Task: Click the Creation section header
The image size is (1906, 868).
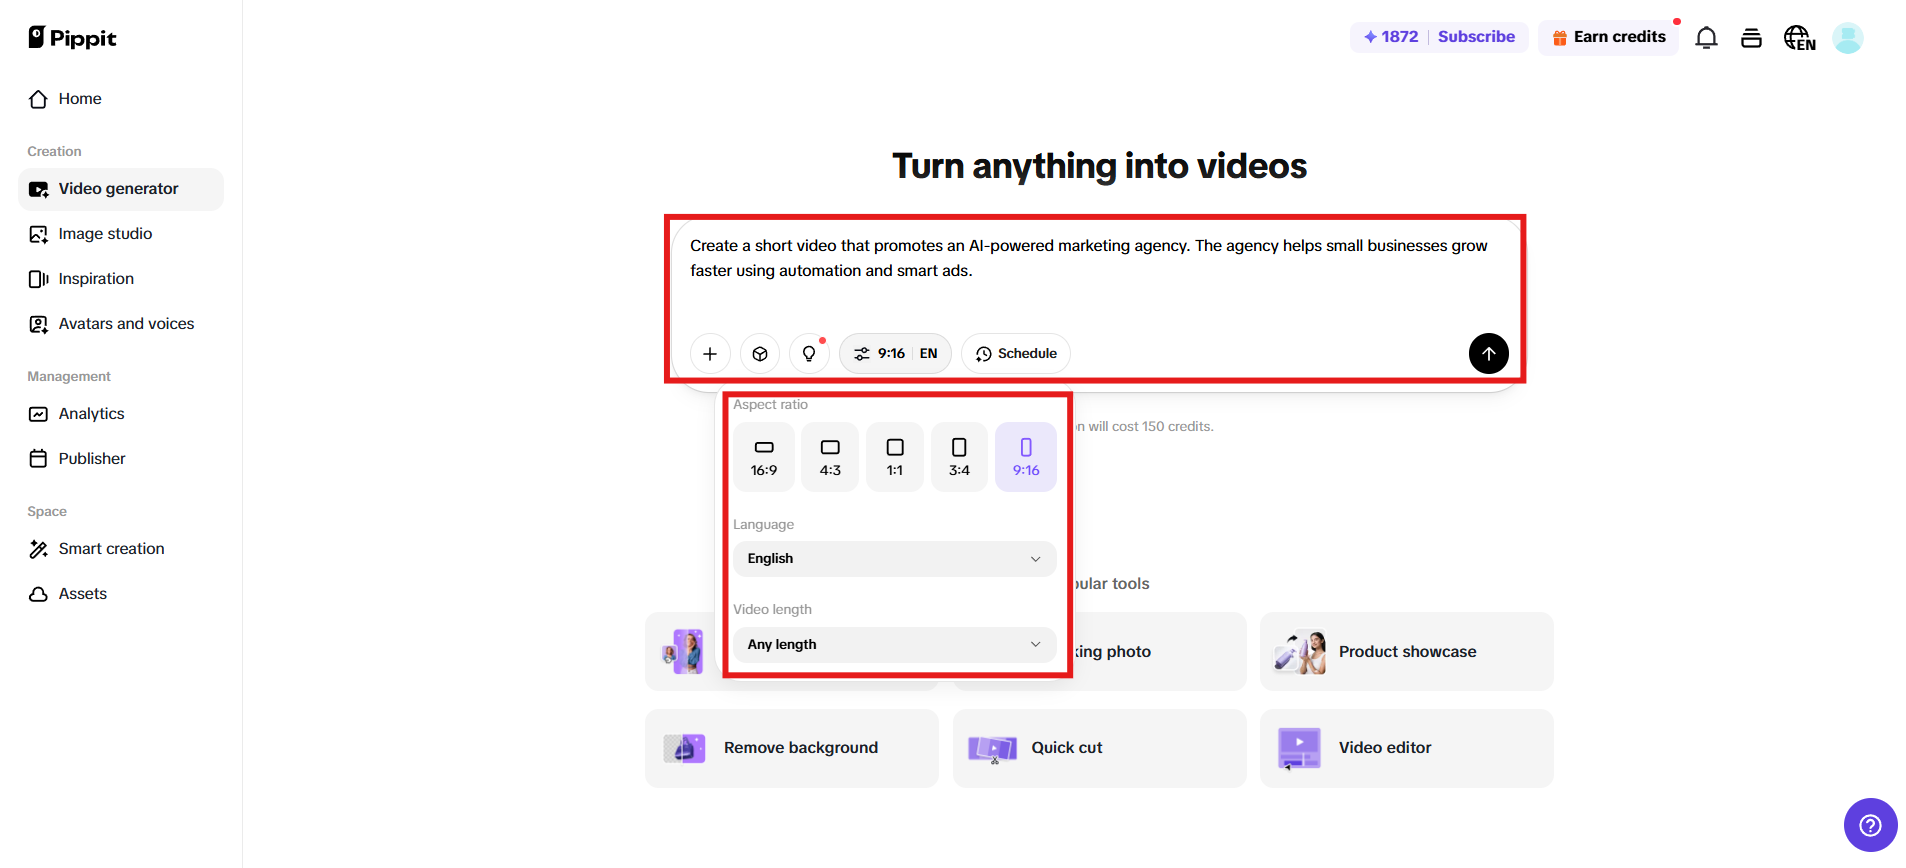Action: (54, 152)
